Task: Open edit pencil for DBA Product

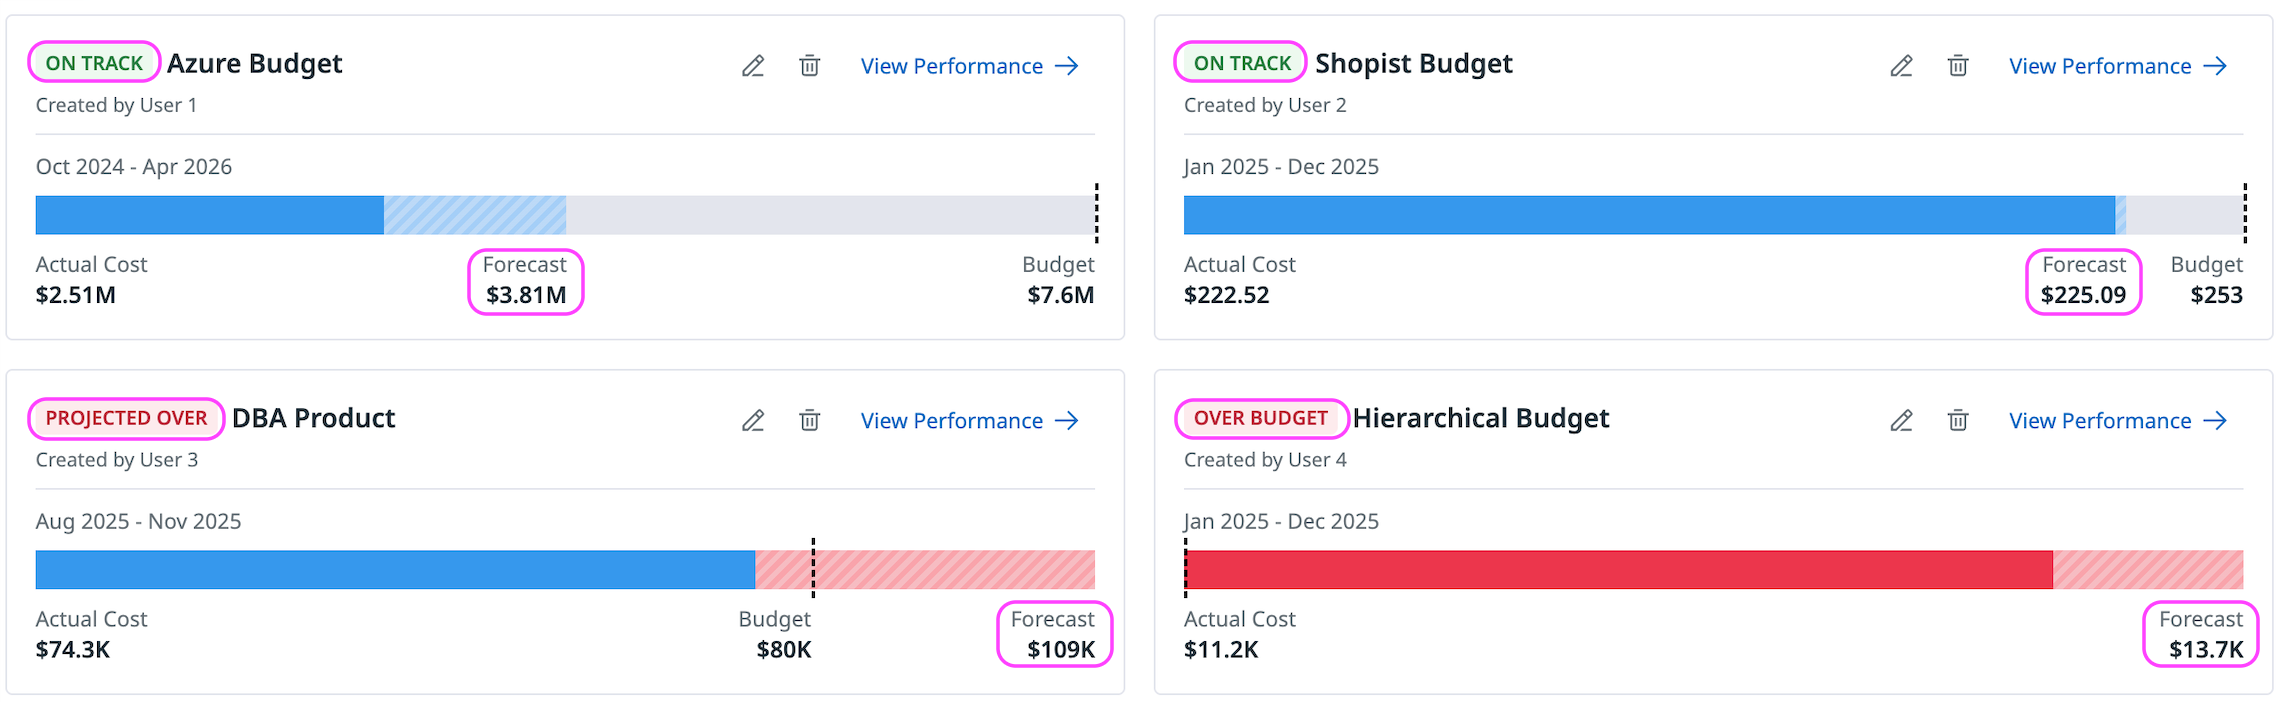Action: (x=753, y=421)
